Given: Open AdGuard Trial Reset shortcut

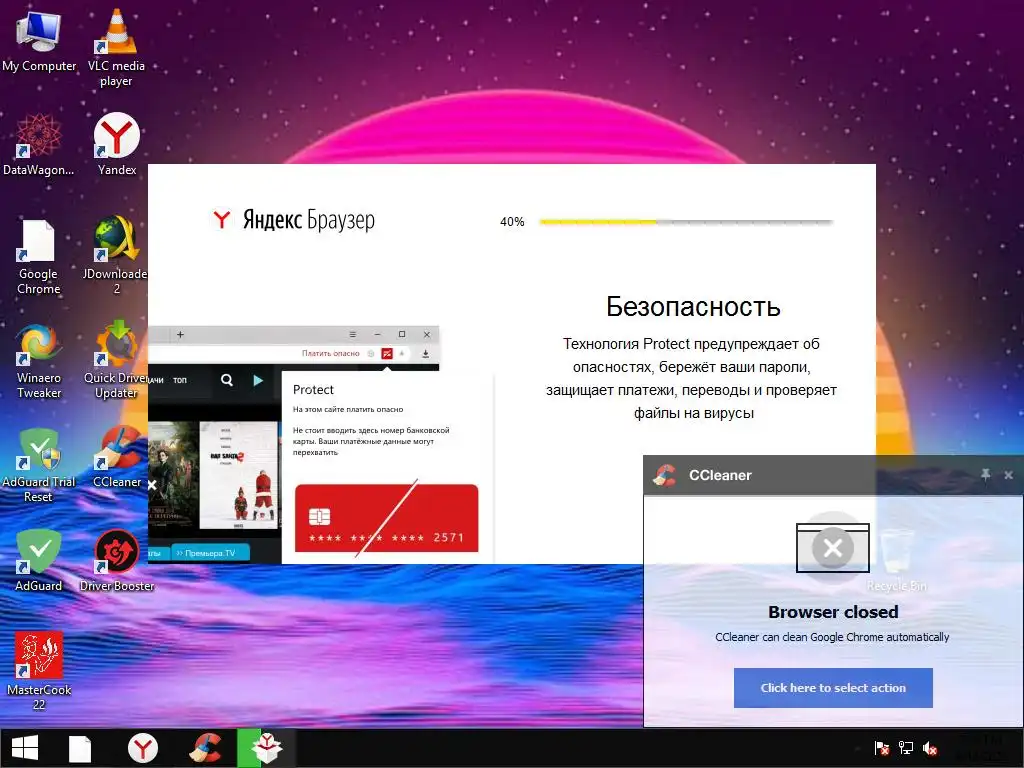Looking at the screenshot, I should tap(39, 465).
